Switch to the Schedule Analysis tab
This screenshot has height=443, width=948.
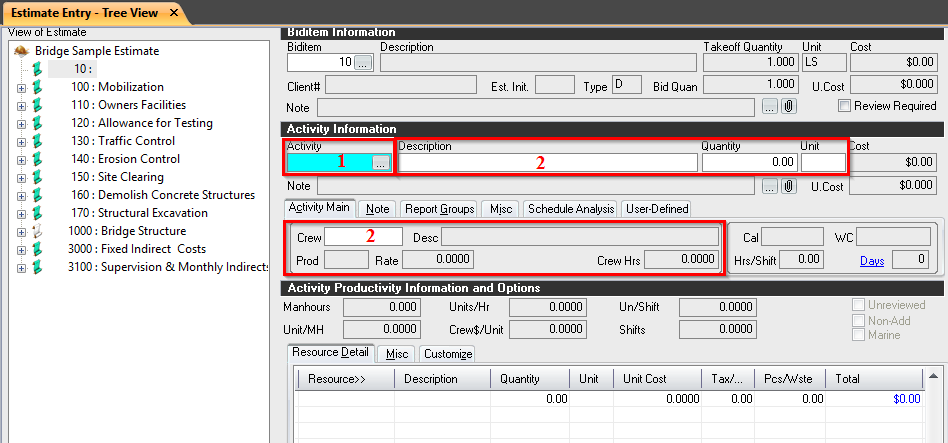coord(570,209)
